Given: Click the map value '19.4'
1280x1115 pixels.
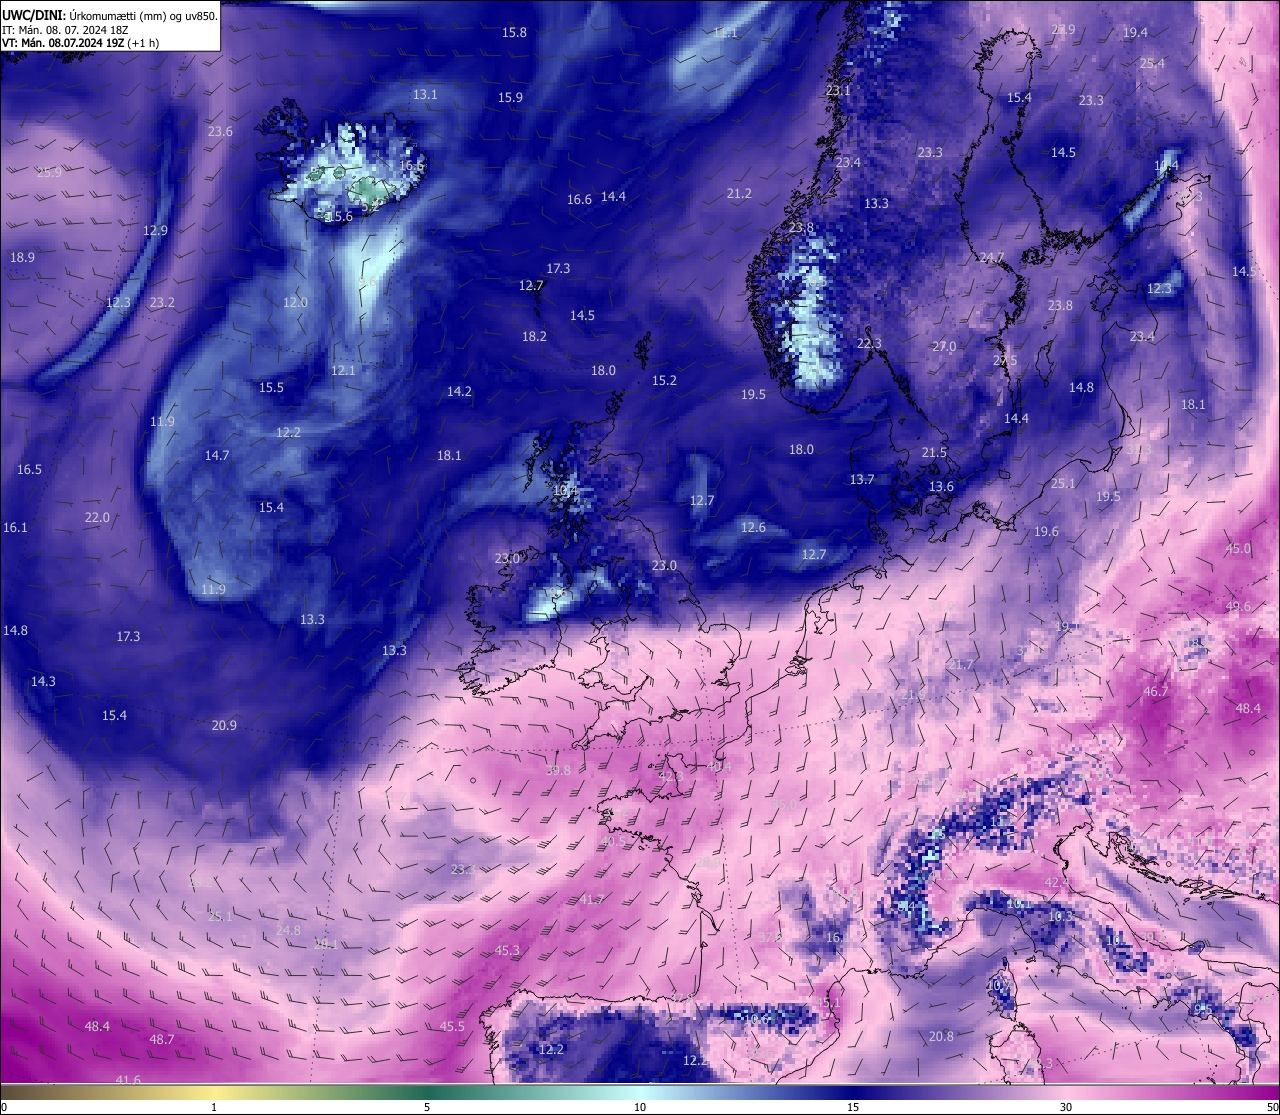Looking at the screenshot, I should tap(1135, 33).
